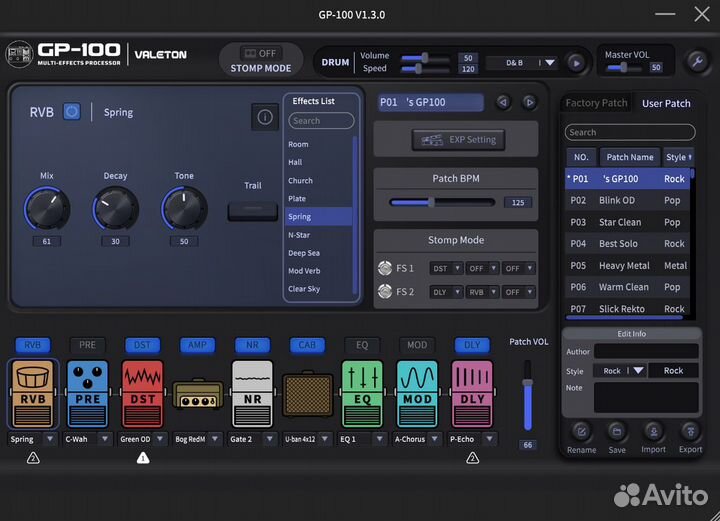
Task: Toggle the EQ module on/off label
Action: pos(362,345)
